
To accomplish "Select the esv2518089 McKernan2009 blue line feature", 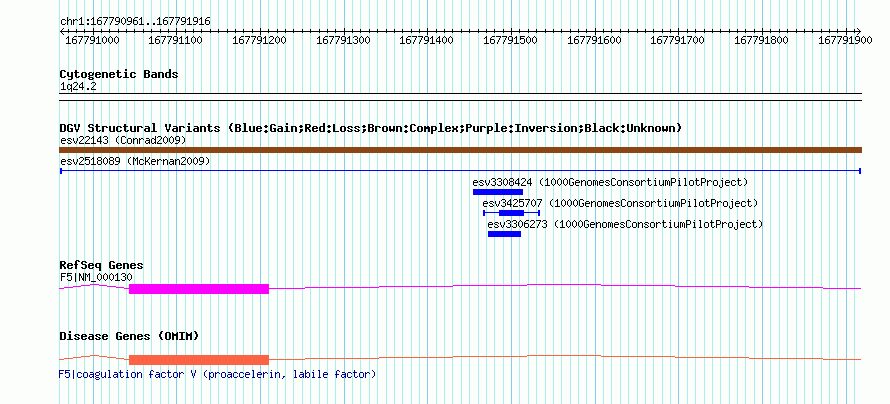I will (460, 170).
